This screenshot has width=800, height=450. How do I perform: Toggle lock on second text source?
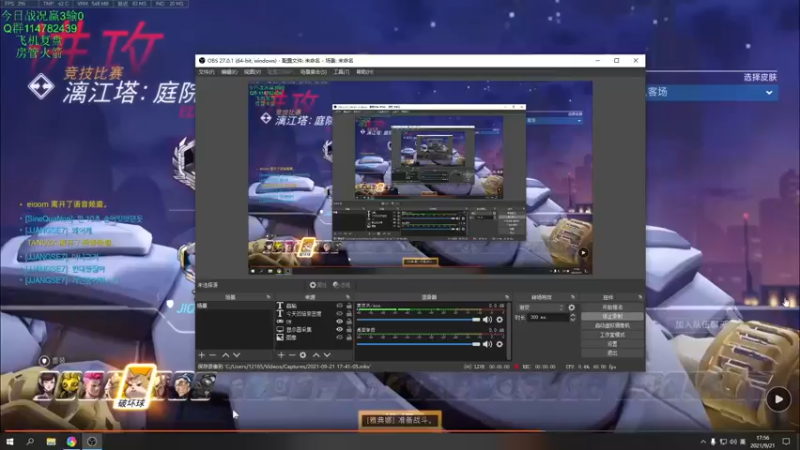tap(349, 314)
